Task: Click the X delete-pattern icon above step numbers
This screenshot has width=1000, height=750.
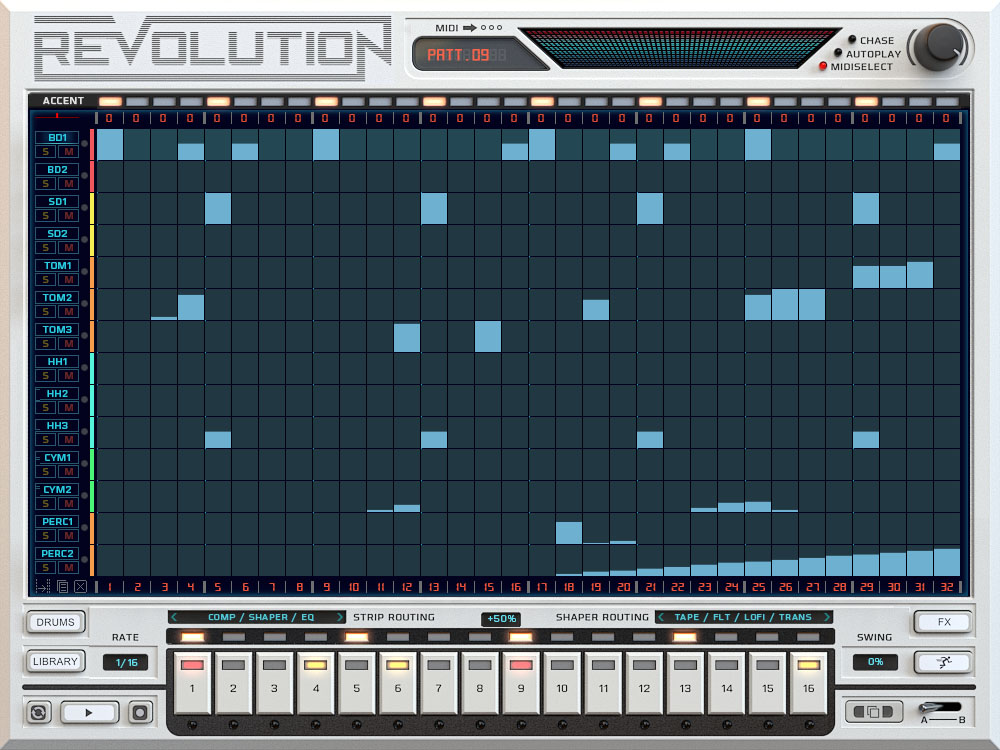Action: 80,586
